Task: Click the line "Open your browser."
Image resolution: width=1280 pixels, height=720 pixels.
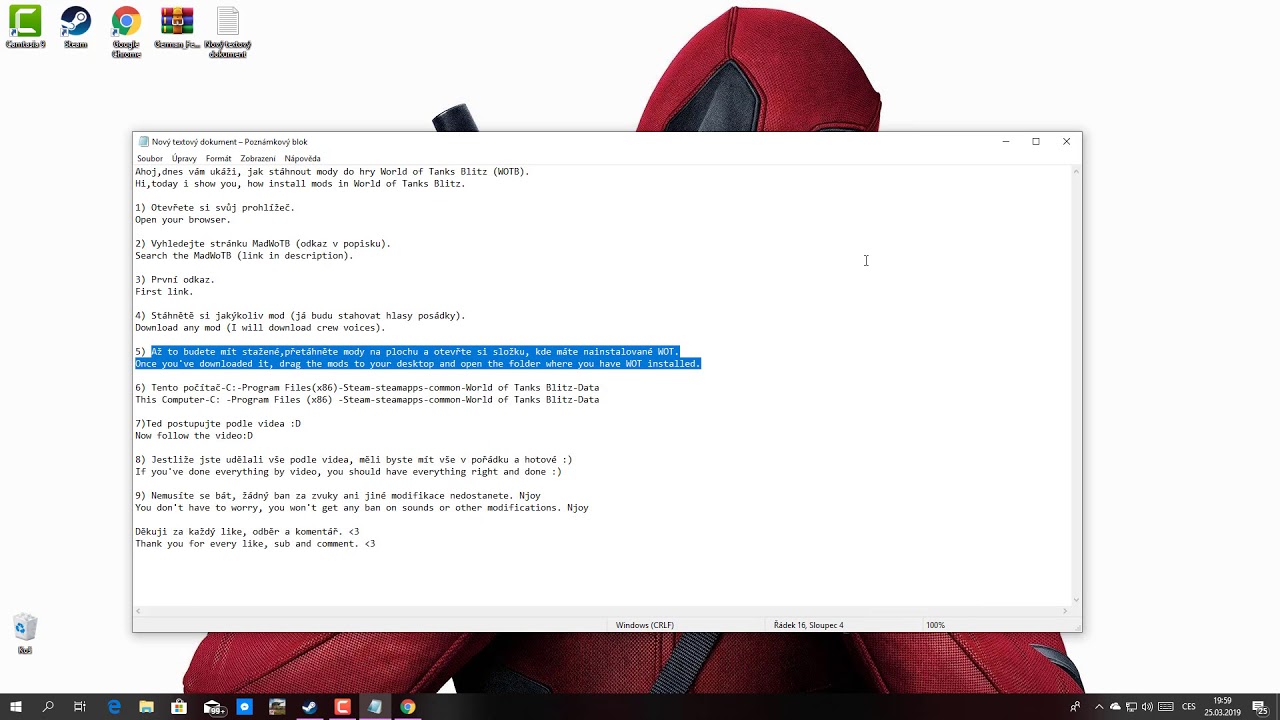Action: click(183, 220)
